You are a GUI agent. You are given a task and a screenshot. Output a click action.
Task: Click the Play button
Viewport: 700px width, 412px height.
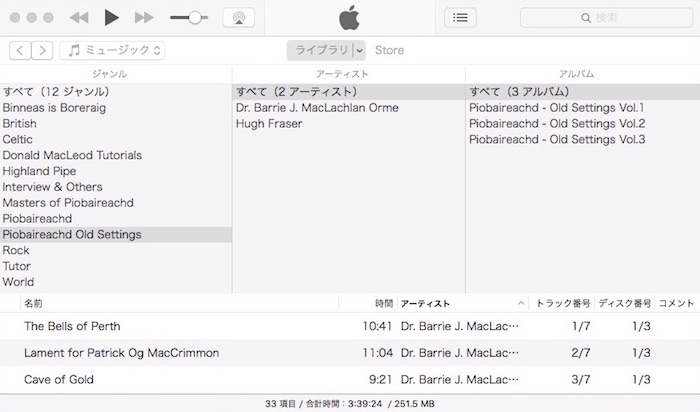tap(111, 18)
